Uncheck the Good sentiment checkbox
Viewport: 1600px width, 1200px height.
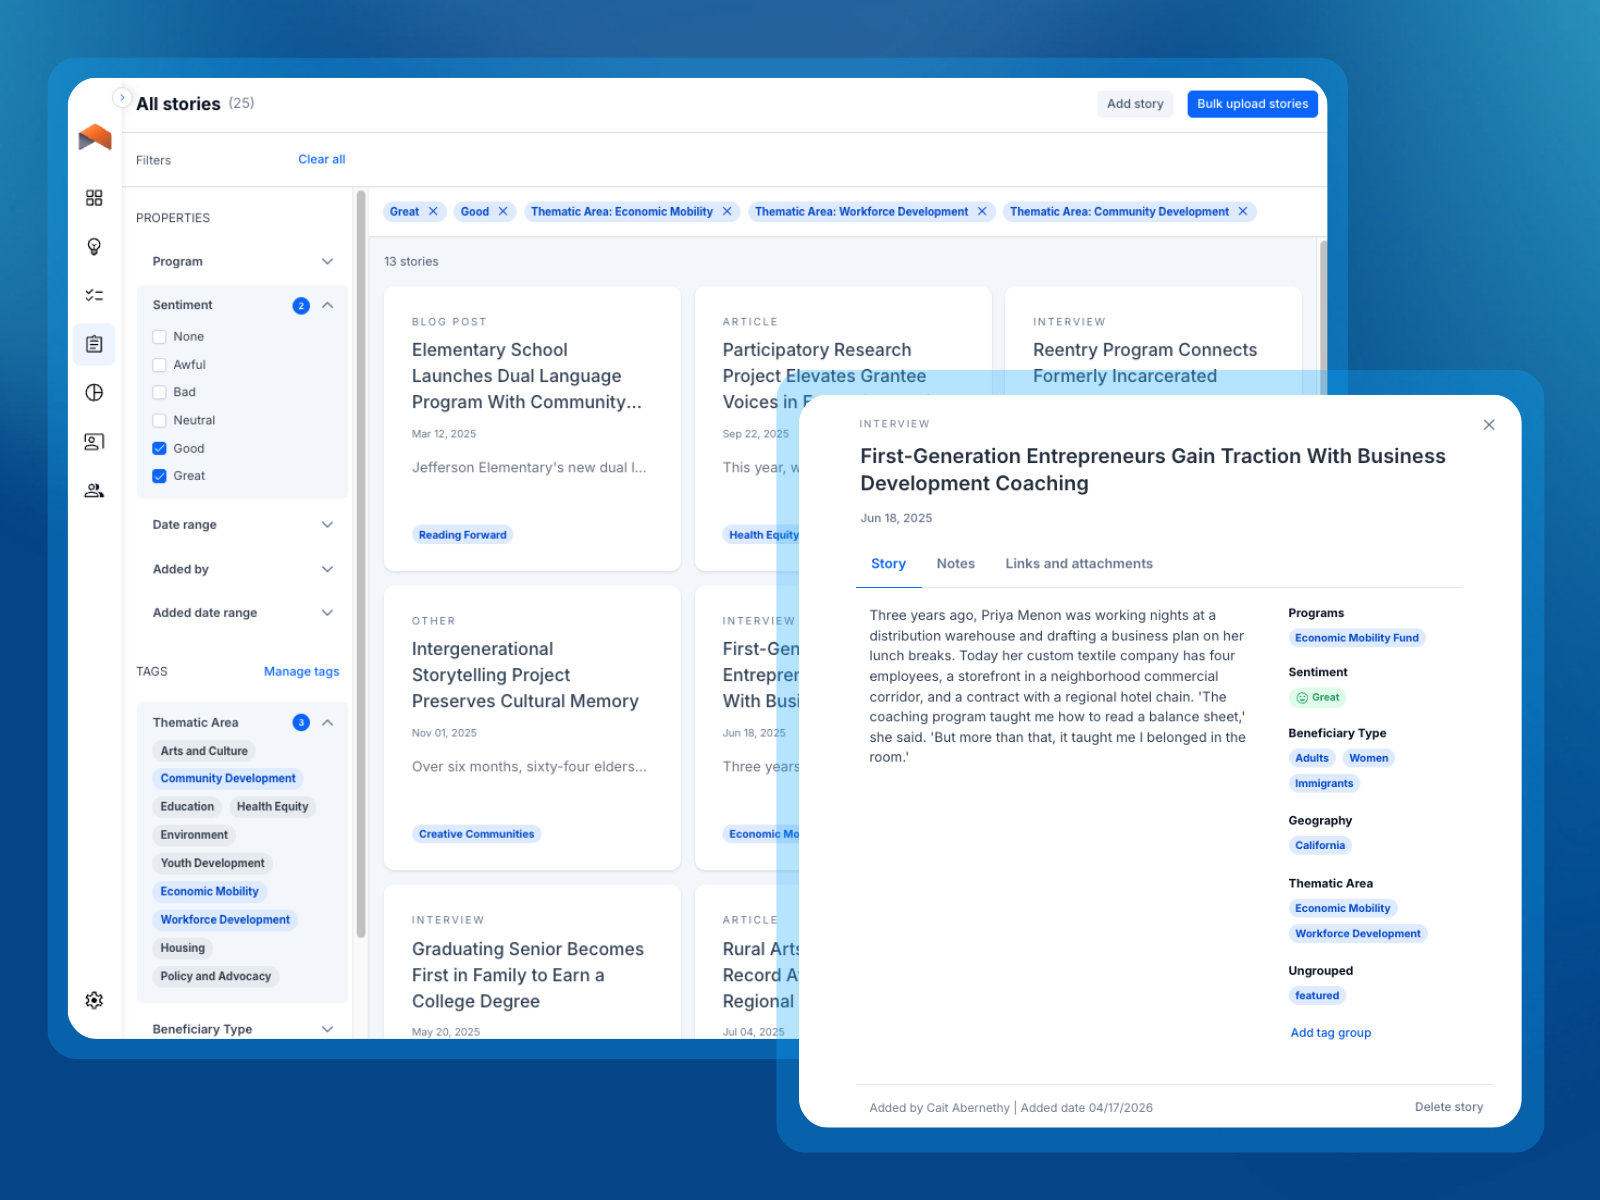click(x=159, y=449)
